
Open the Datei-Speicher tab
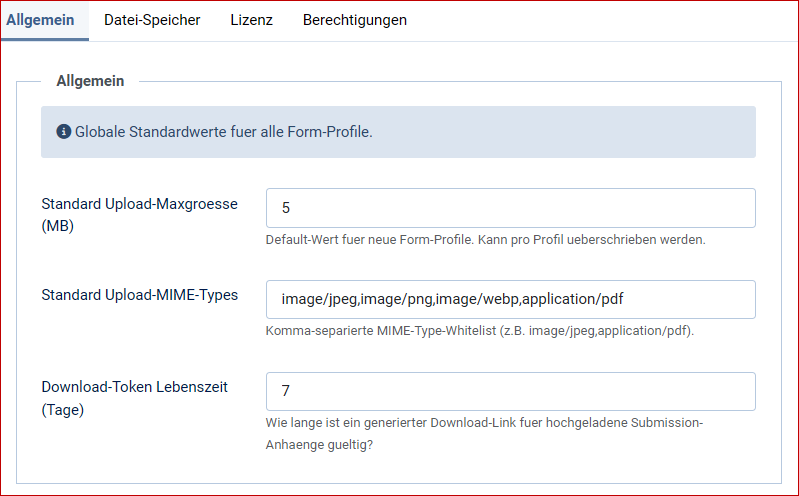point(152,20)
